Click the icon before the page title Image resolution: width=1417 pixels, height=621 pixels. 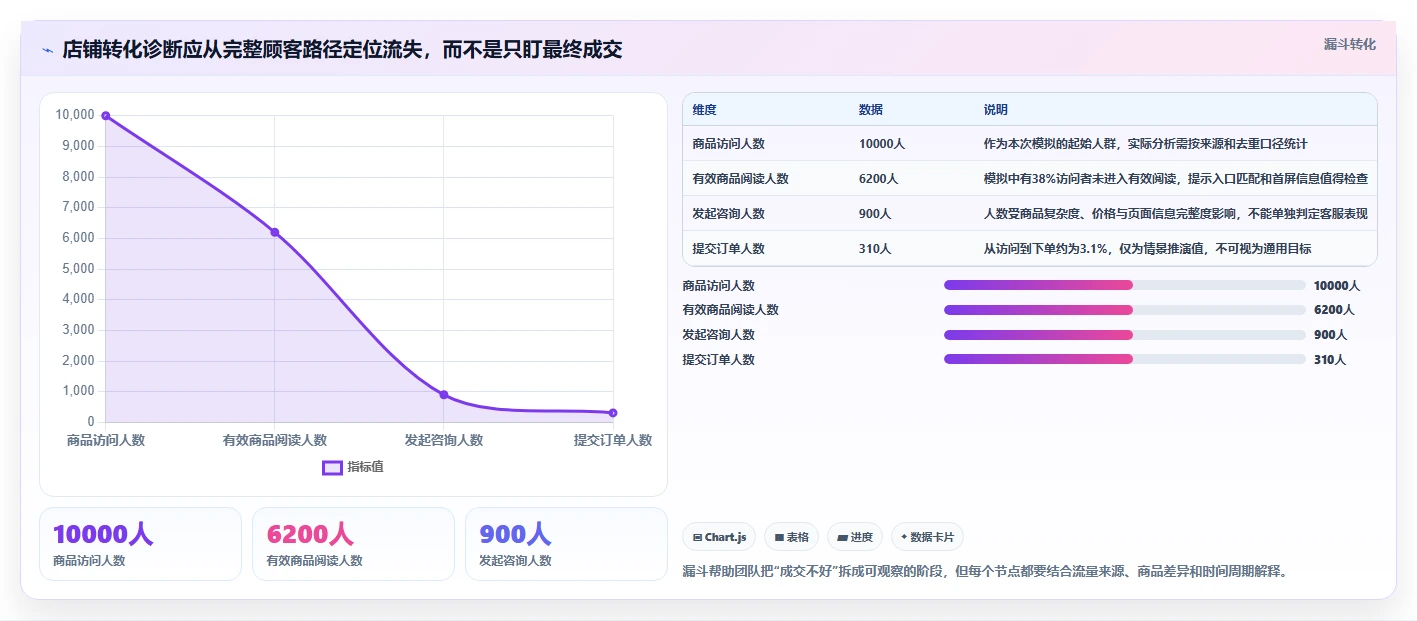[x=48, y=50]
